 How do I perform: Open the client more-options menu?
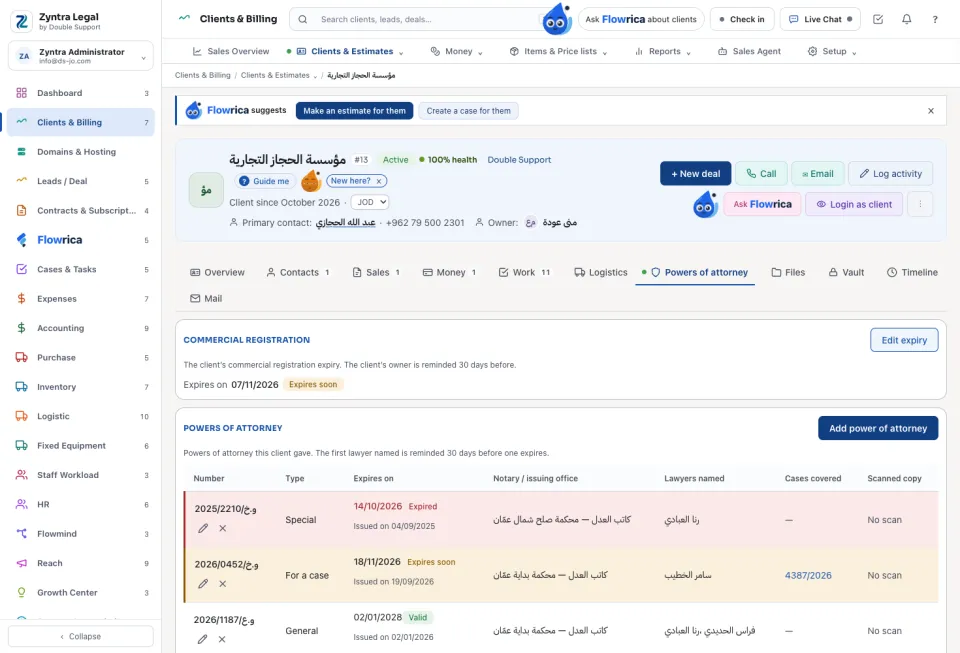coord(920,204)
